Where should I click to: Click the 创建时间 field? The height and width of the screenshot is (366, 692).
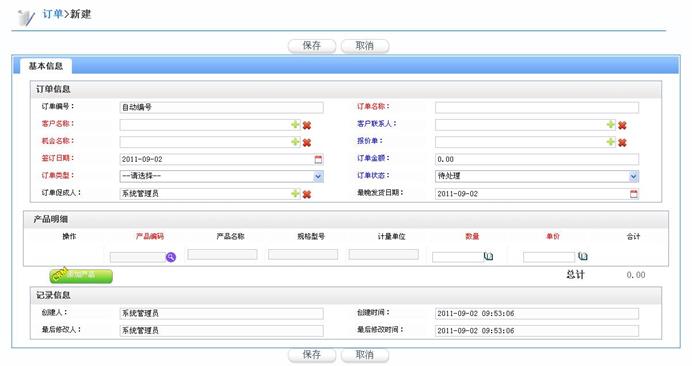point(537,313)
